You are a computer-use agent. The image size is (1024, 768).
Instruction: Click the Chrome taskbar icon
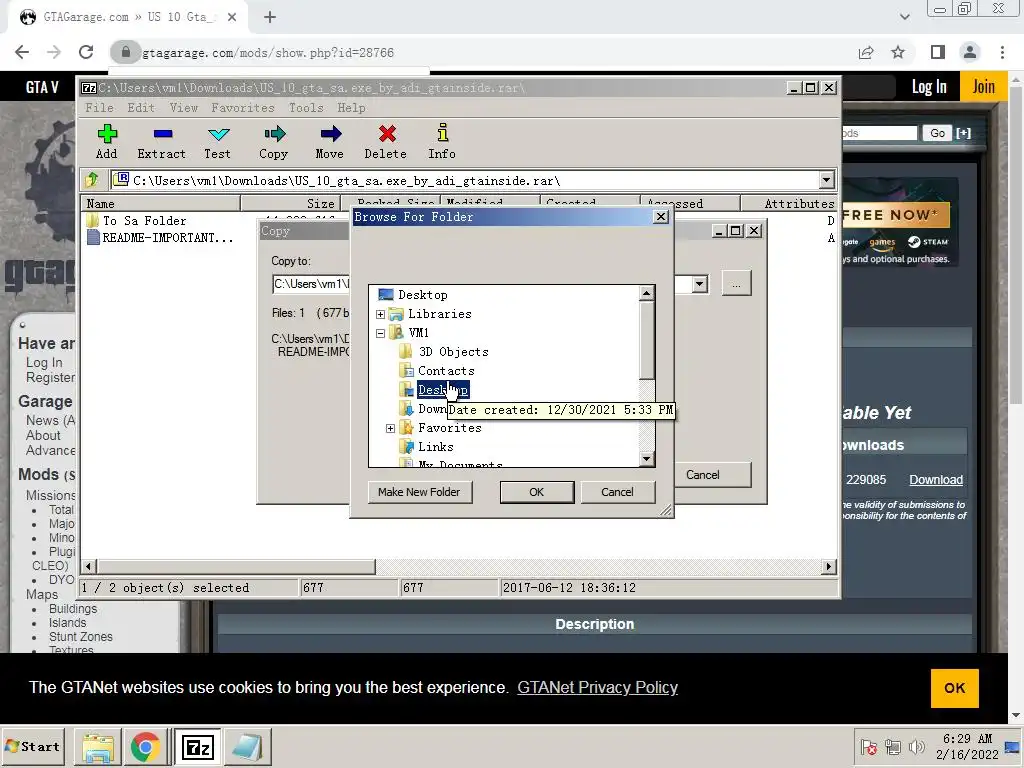[146, 746]
